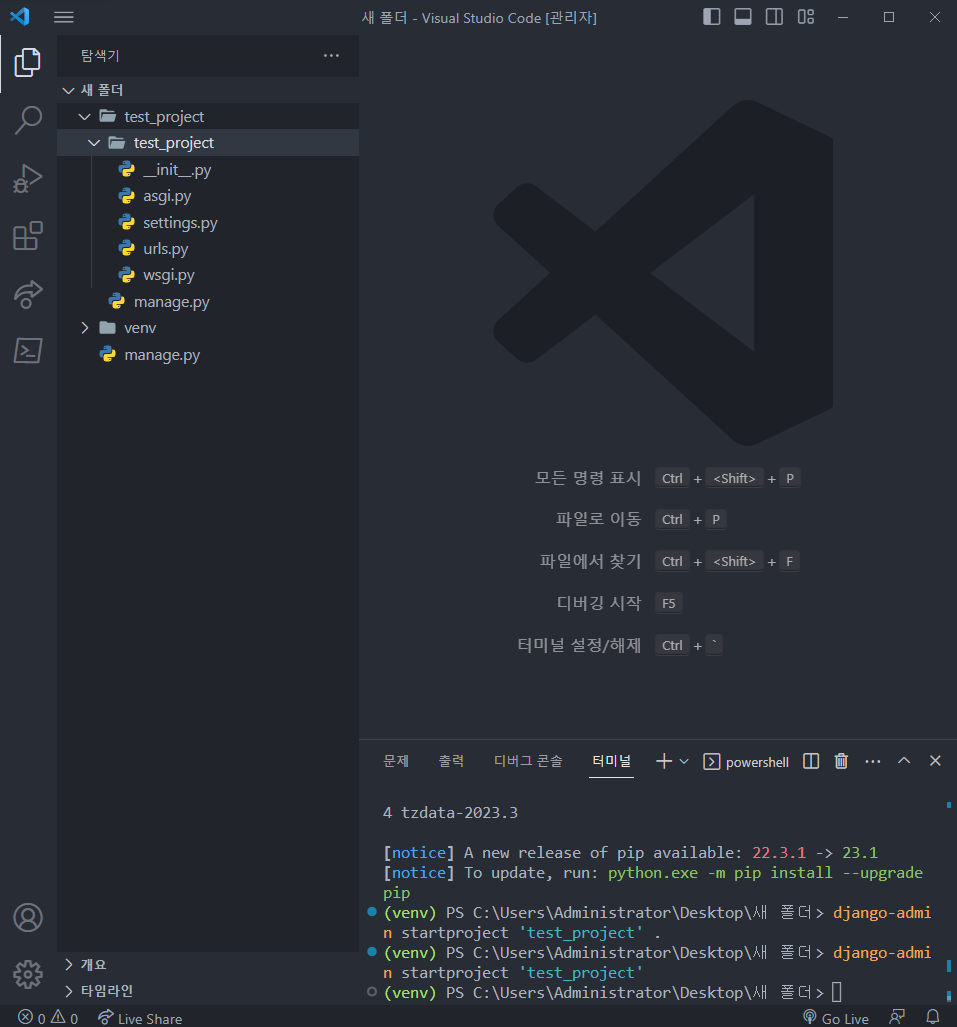Open the Accounts menu
Screen dimensions: 957x1027
[28, 918]
